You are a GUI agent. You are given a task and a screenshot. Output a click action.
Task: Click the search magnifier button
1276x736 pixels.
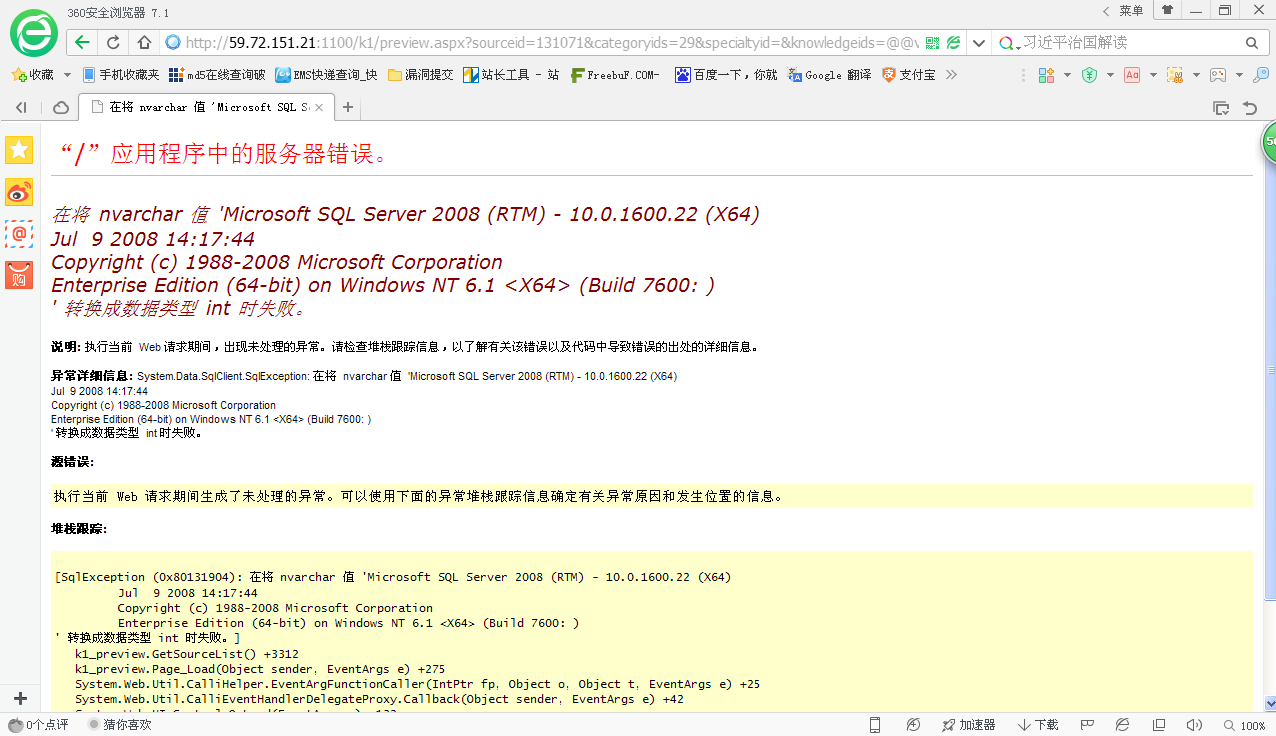[1251, 43]
